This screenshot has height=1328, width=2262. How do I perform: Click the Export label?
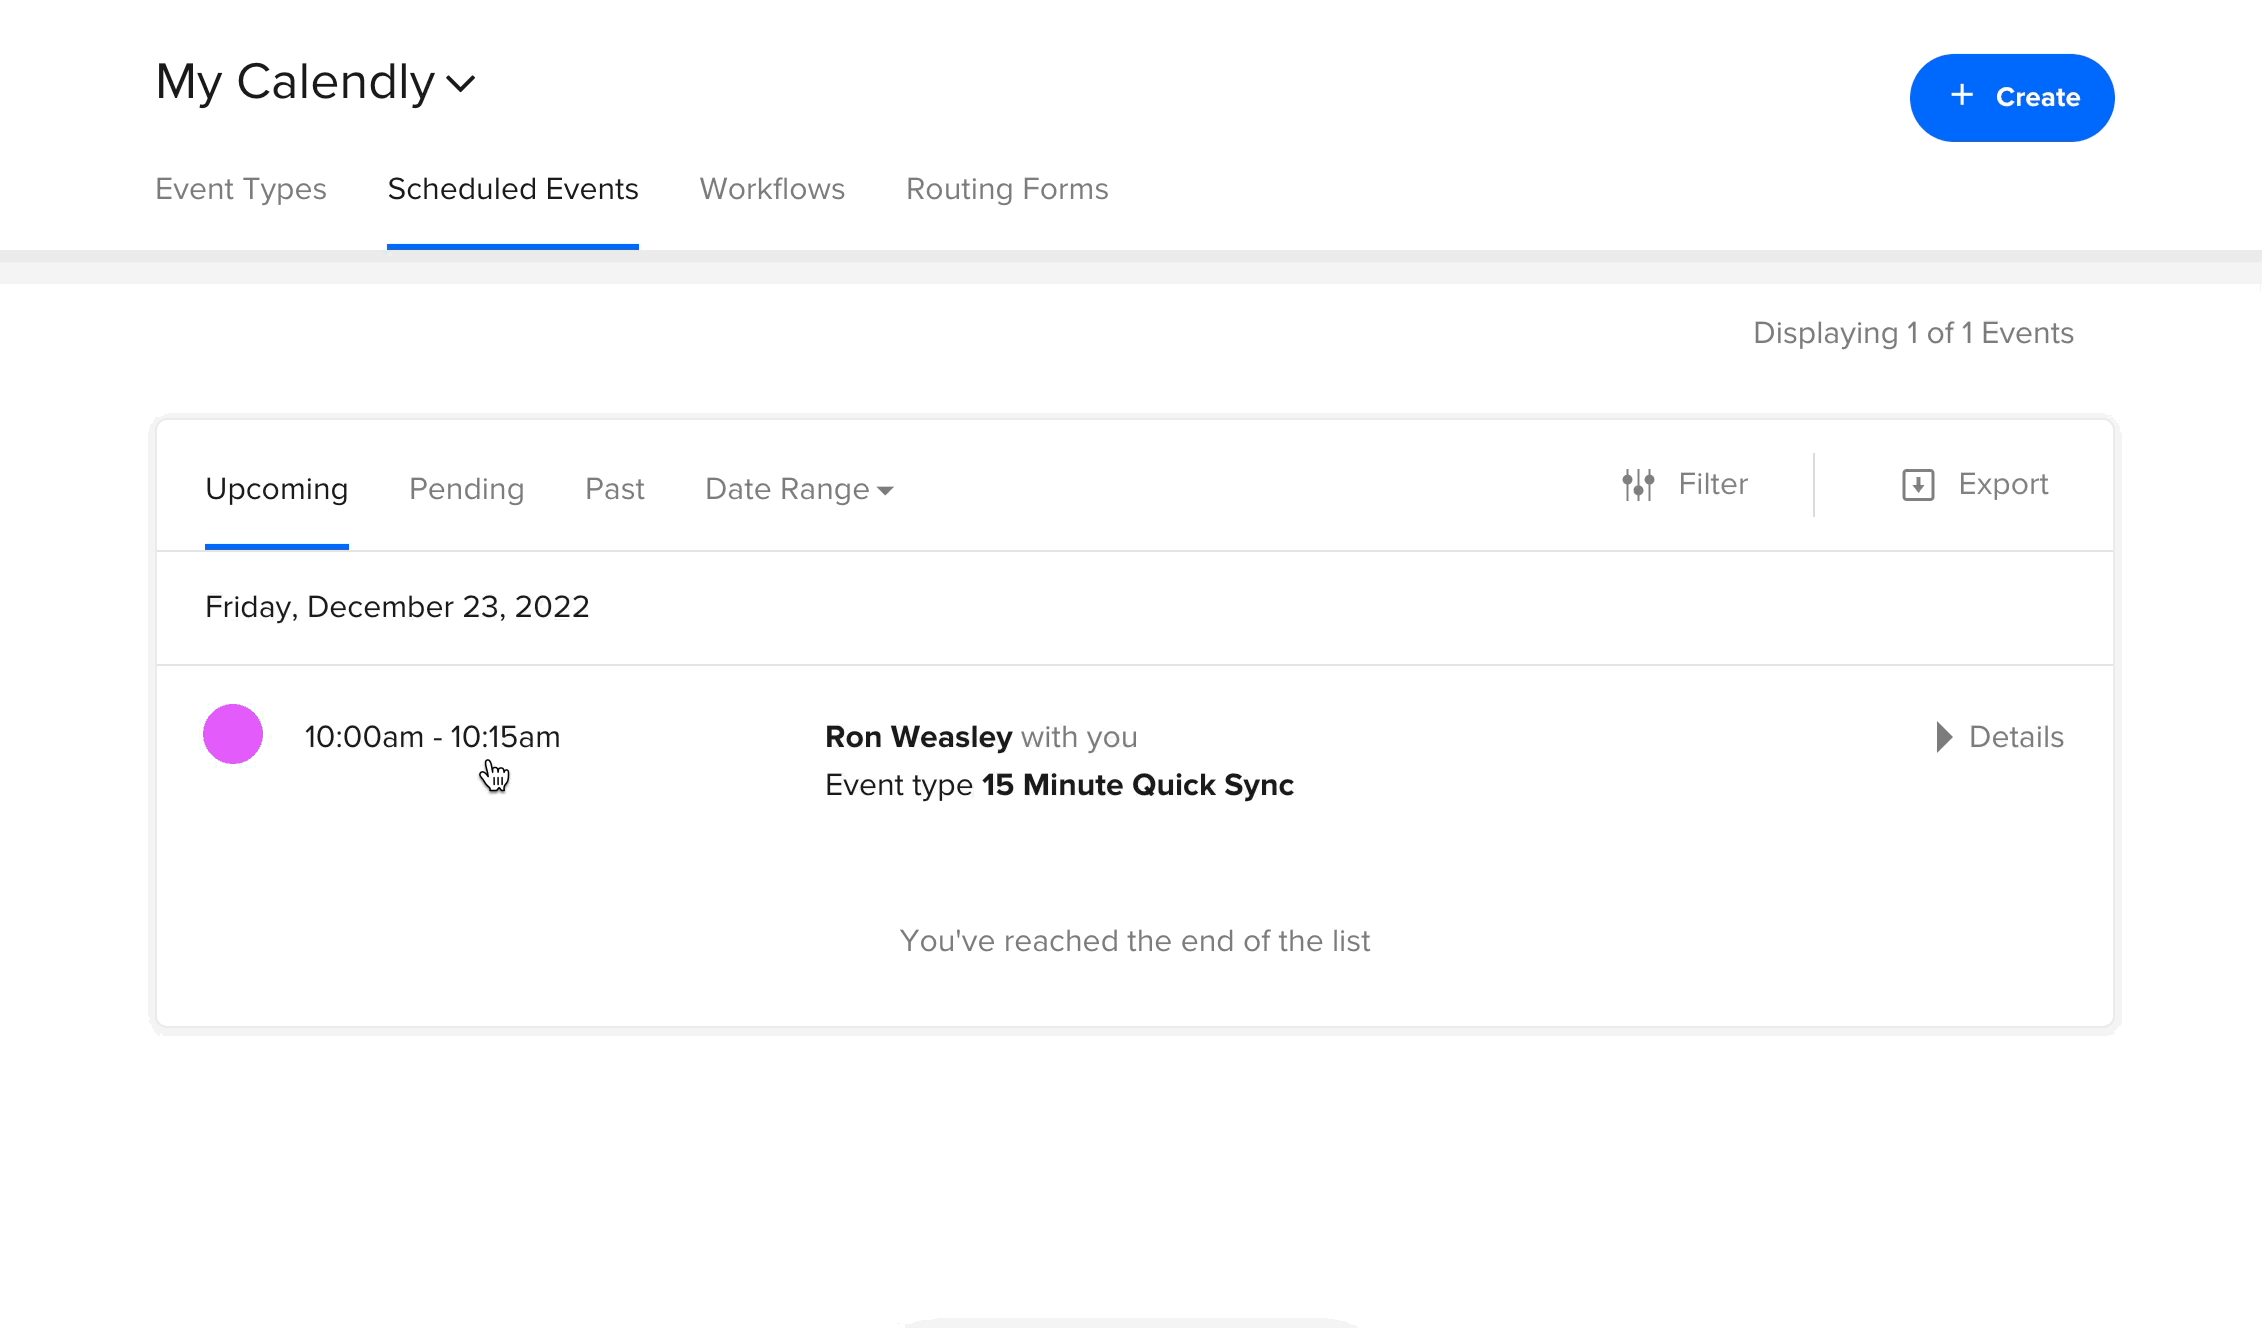2003,484
